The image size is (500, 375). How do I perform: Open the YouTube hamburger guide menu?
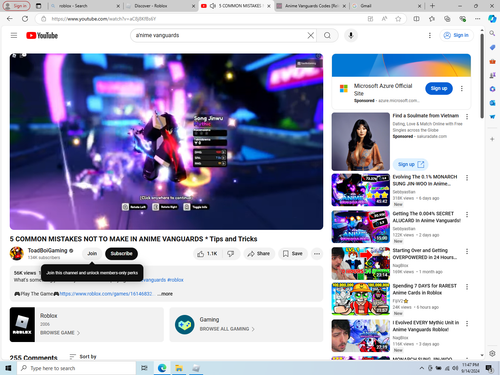click(x=14, y=35)
